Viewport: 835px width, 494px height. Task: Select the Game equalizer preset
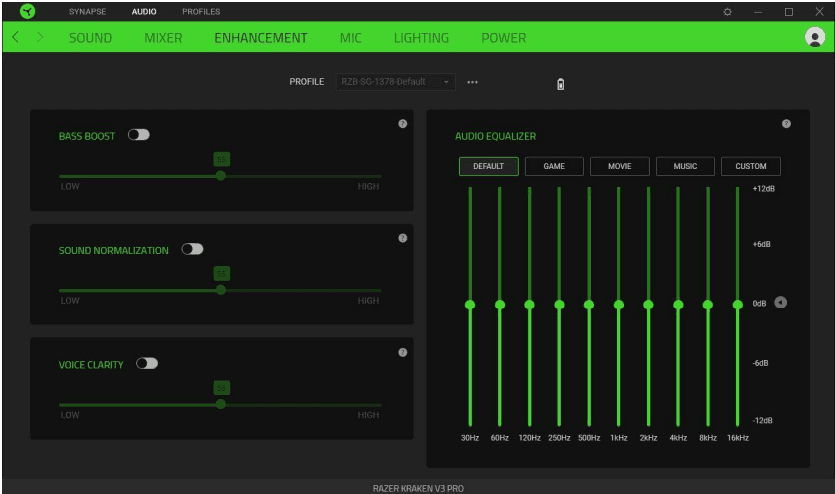click(554, 166)
